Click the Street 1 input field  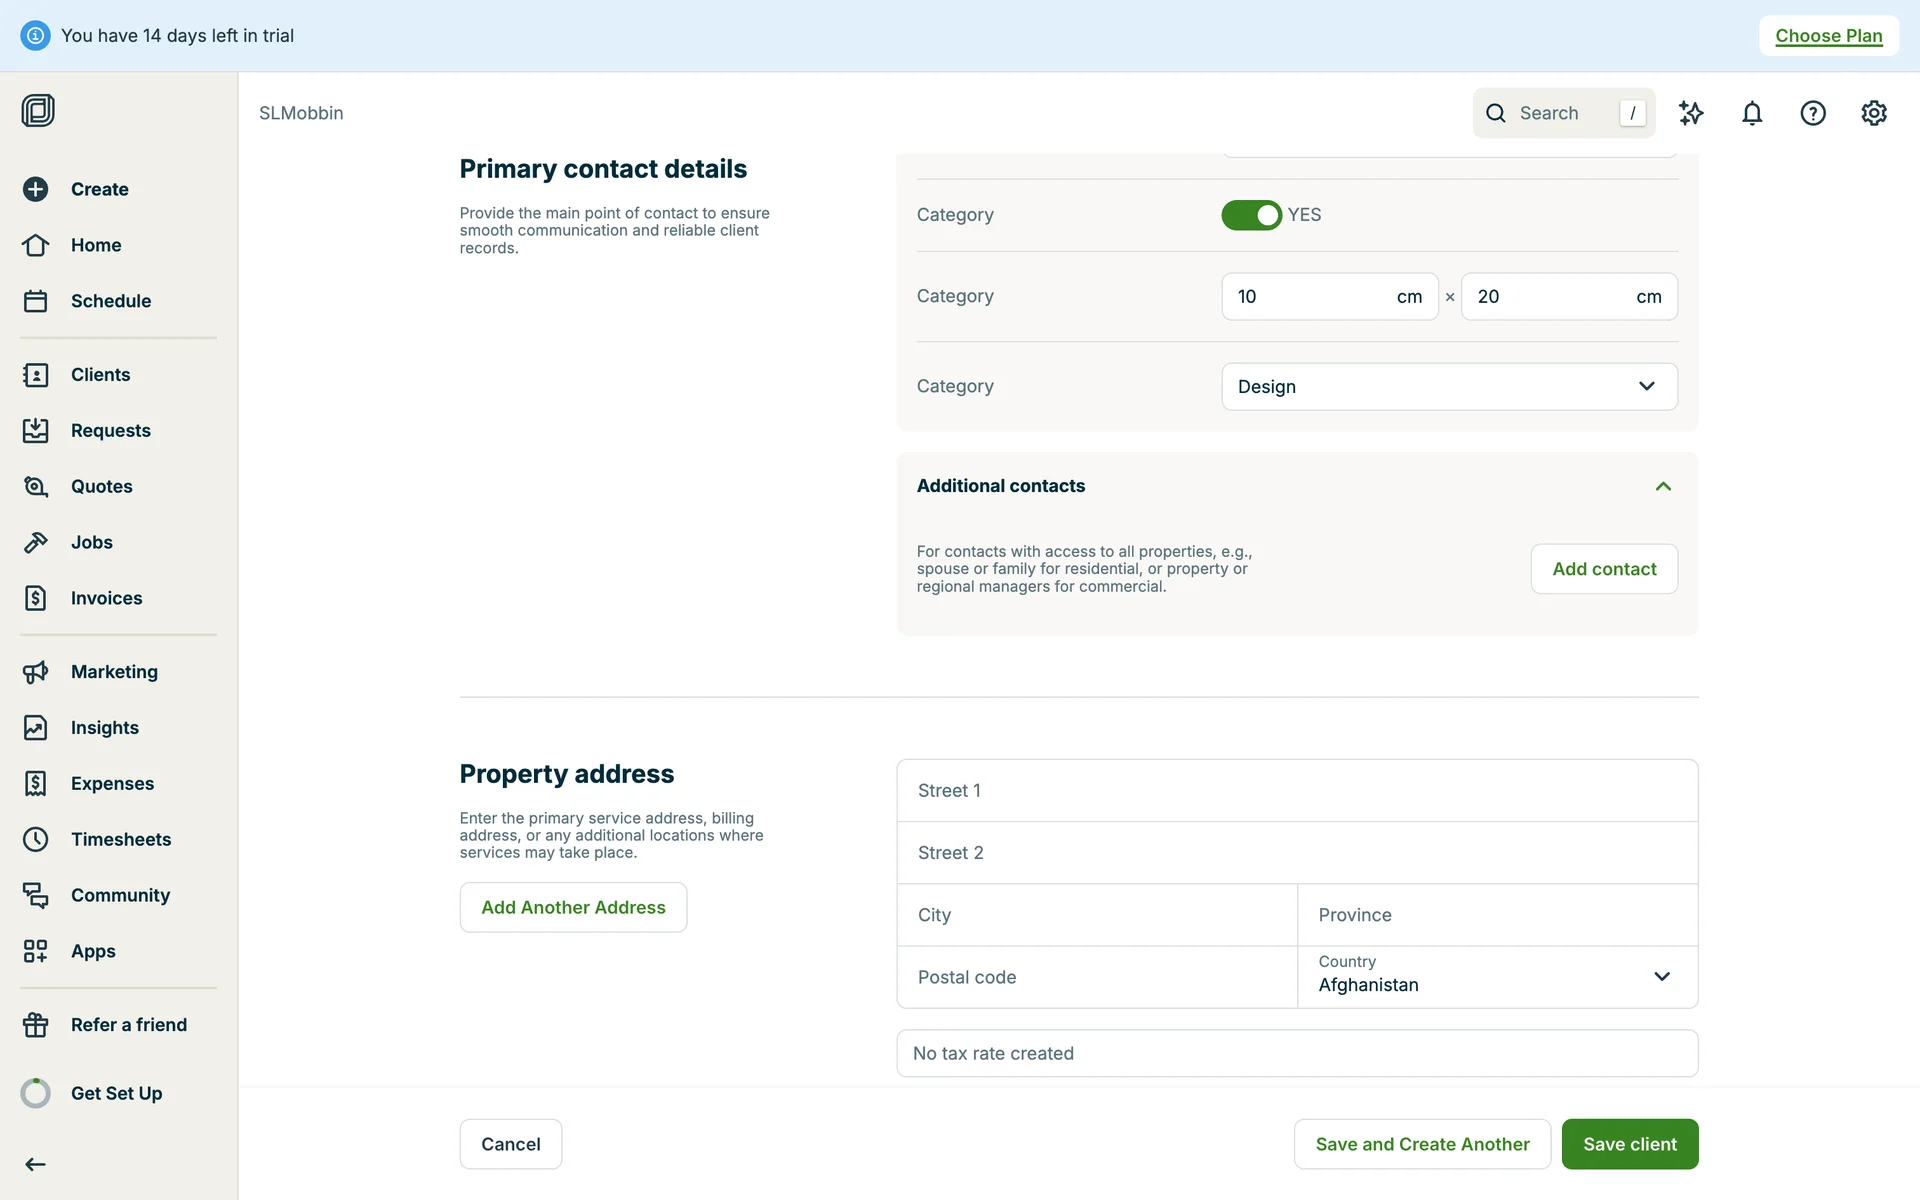point(1296,791)
